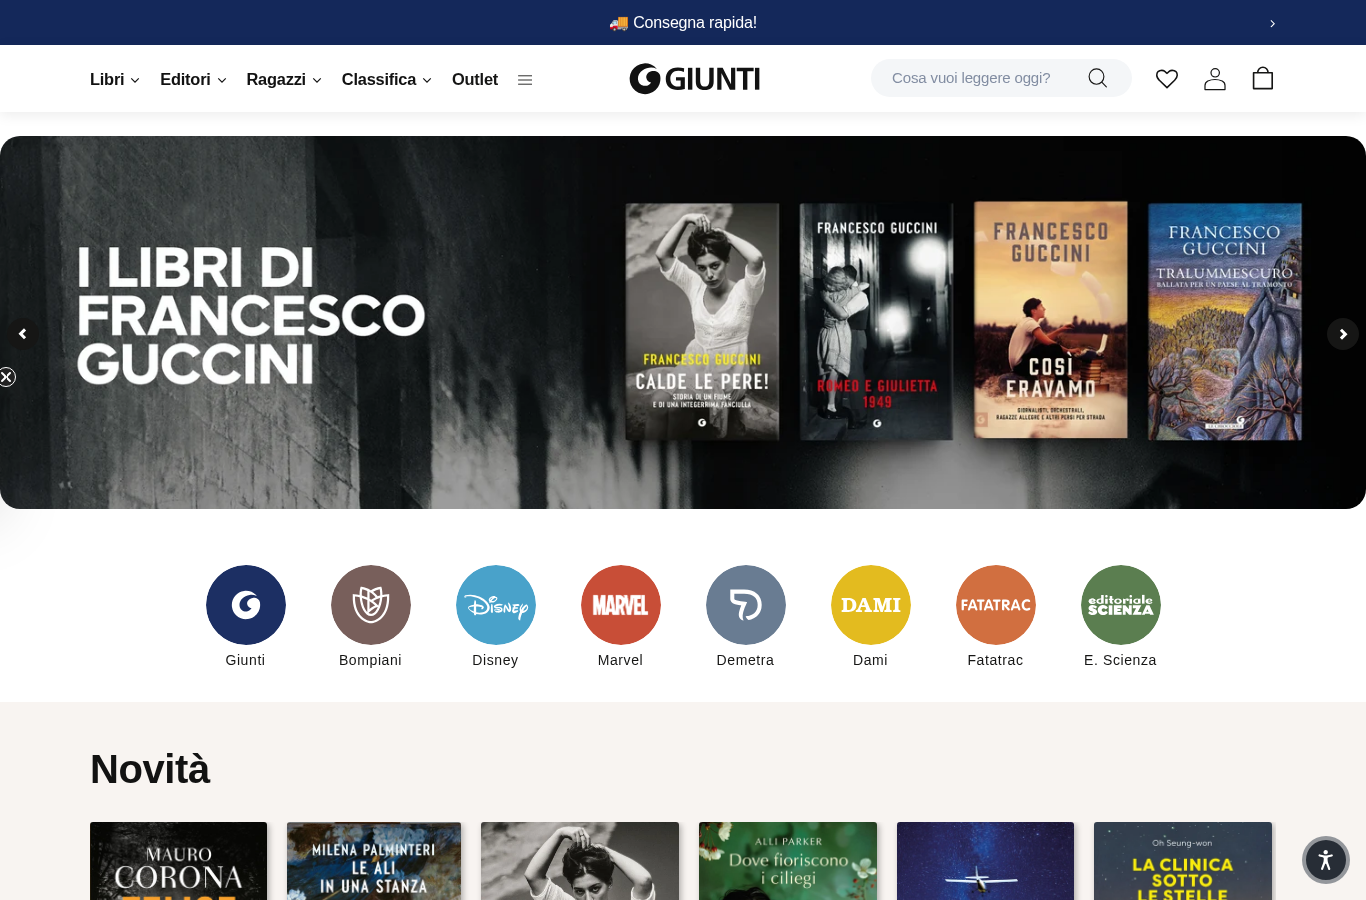The width and height of the screenshot is (1366, 900).
Task: Open 'Dove fioriscono i ciliegi' book cover
Action: tap(788, 861)
